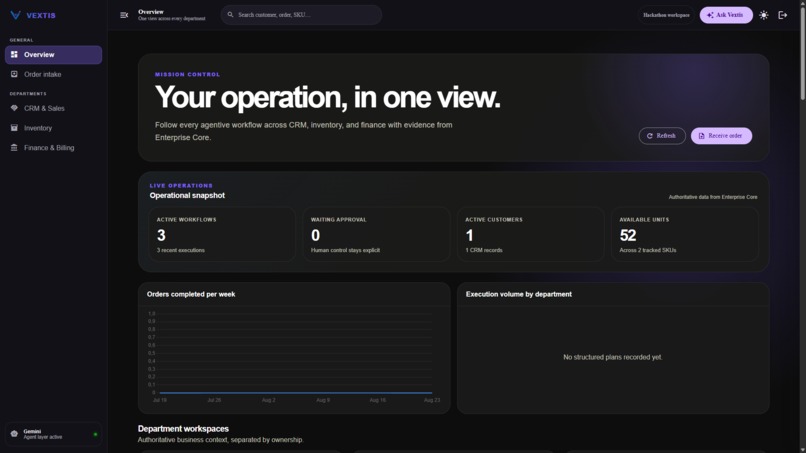Image resolution: width=806 pixels, height=453 pixels.
Task: Toggle the light/dark theme sun icon
Action: coord(764,15)
